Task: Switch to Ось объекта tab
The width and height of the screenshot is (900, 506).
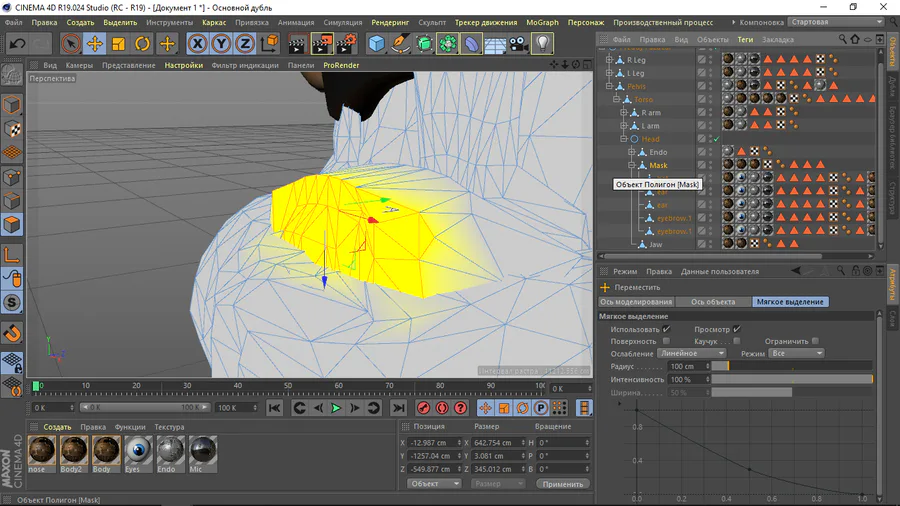Action: [713, 302]
